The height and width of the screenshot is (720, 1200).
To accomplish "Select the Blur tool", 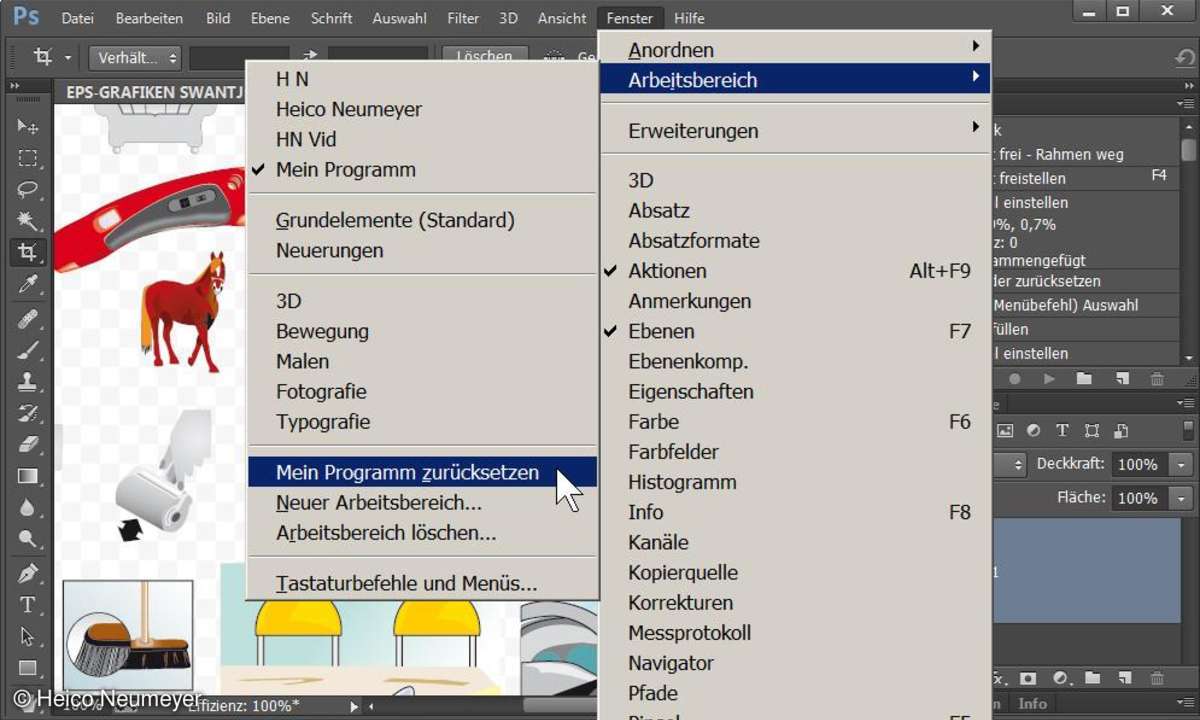I will click(x=27, y=508).
